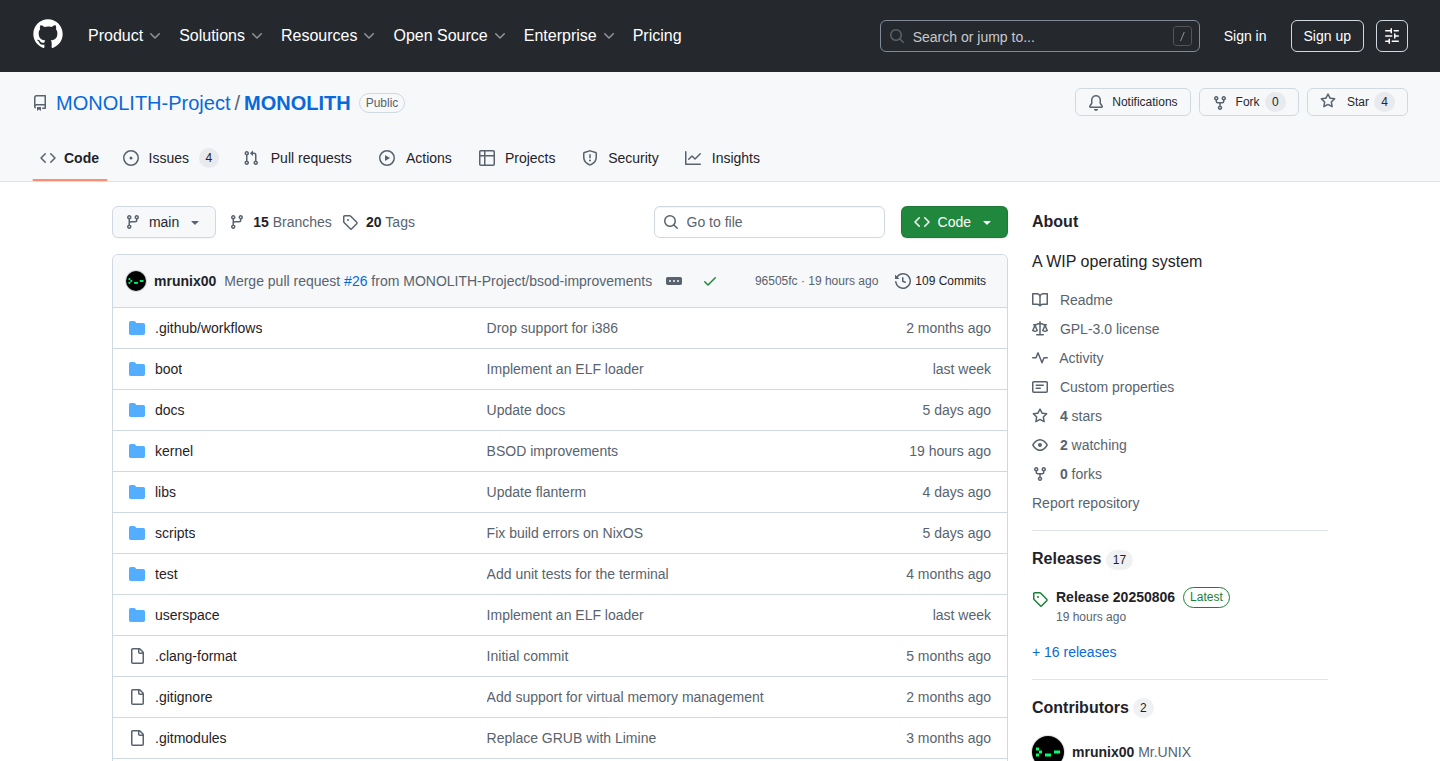The image size is (1440, 761).
Task: Click the mrunix00 avatar in latest commit
Action: pos(136,281)
